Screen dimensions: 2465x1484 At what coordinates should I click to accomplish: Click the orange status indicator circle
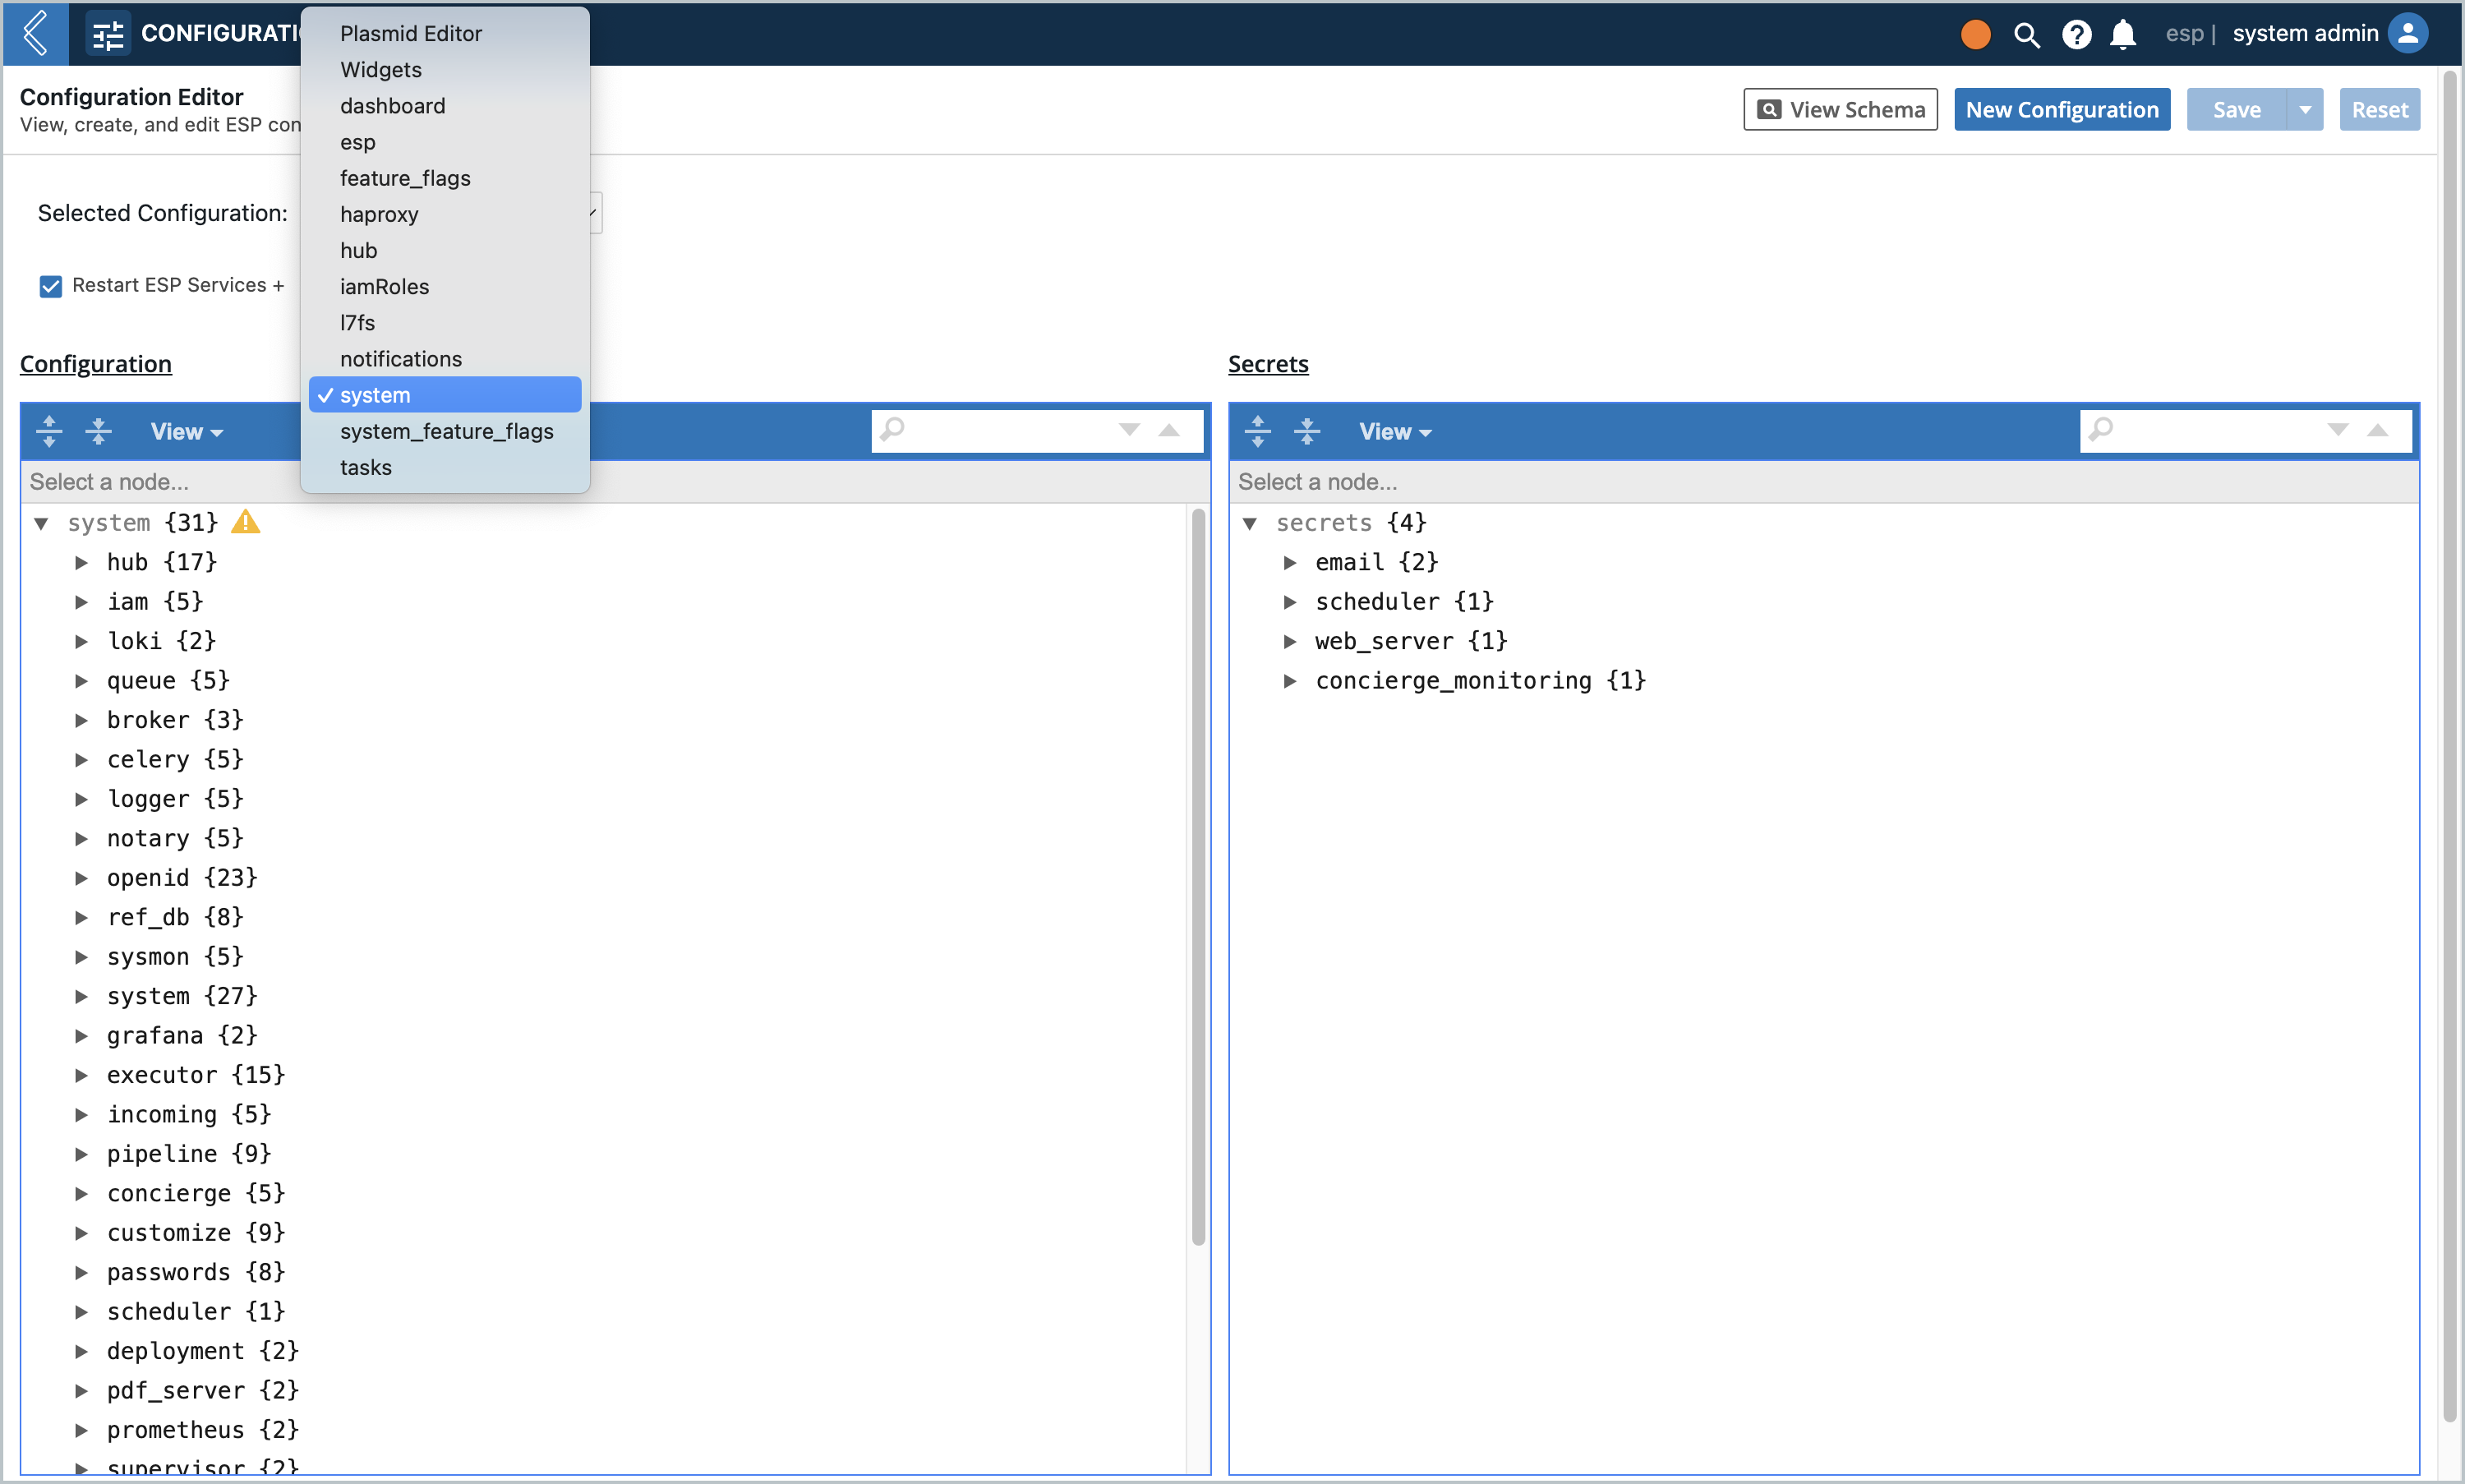(1975, 34)
